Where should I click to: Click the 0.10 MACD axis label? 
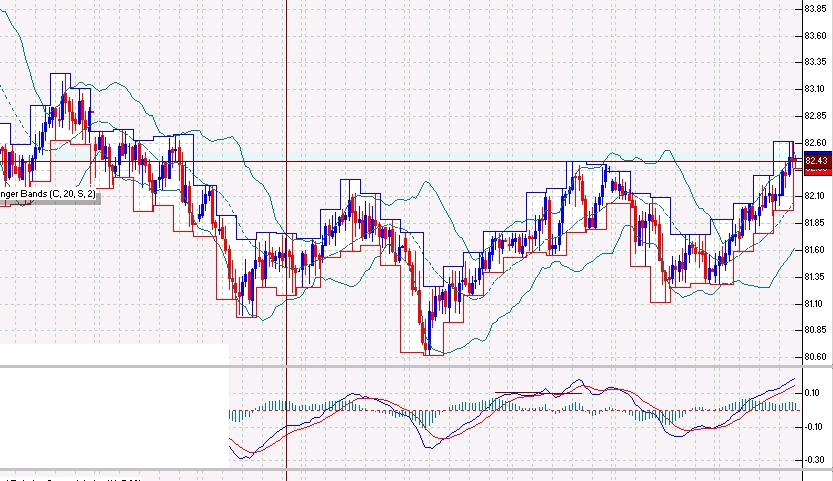[812, 393]
